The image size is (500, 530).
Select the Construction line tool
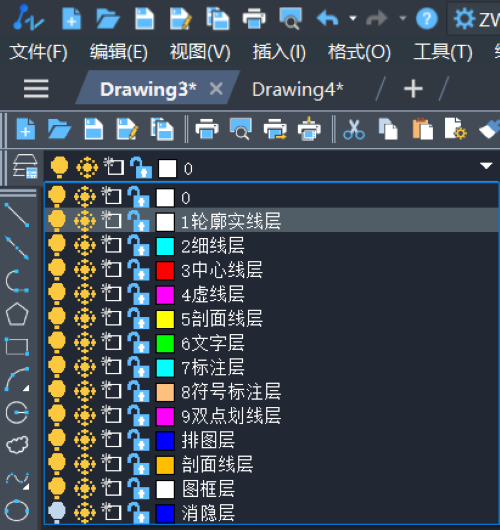17,248
